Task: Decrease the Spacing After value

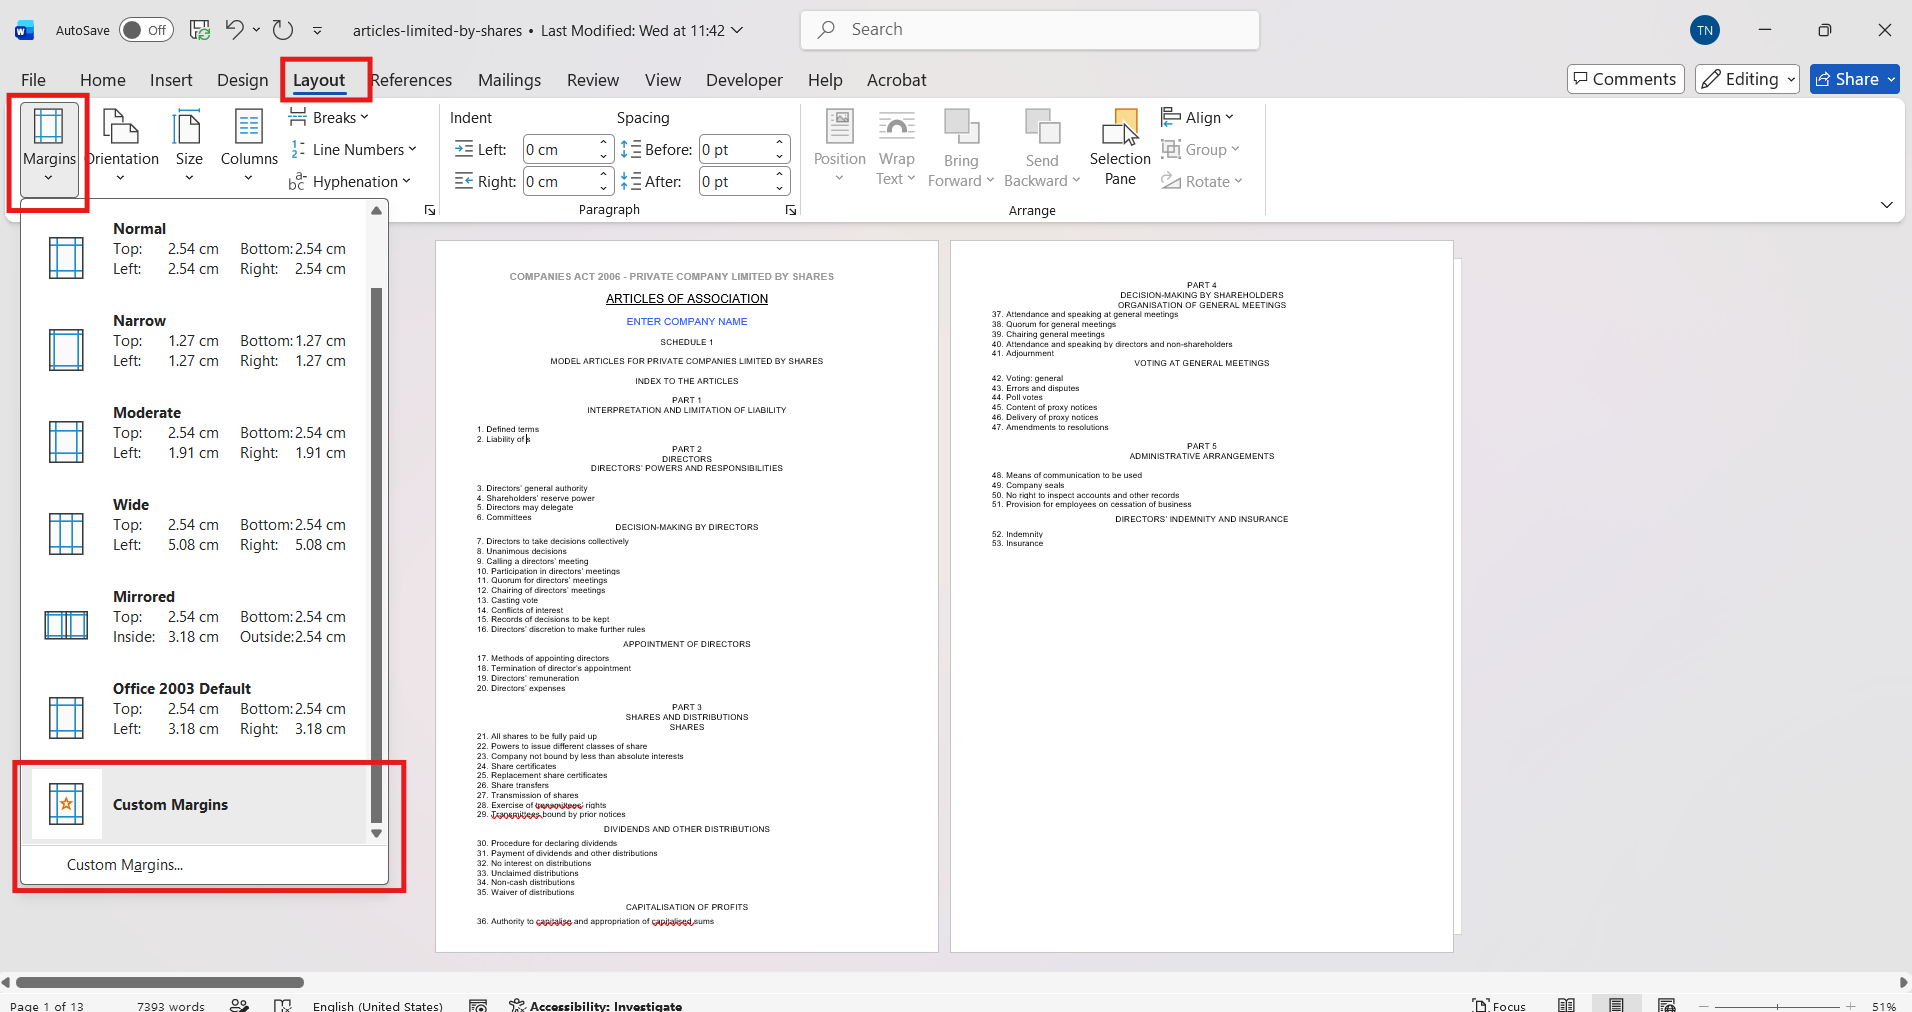Action: (x=780, y=188)
